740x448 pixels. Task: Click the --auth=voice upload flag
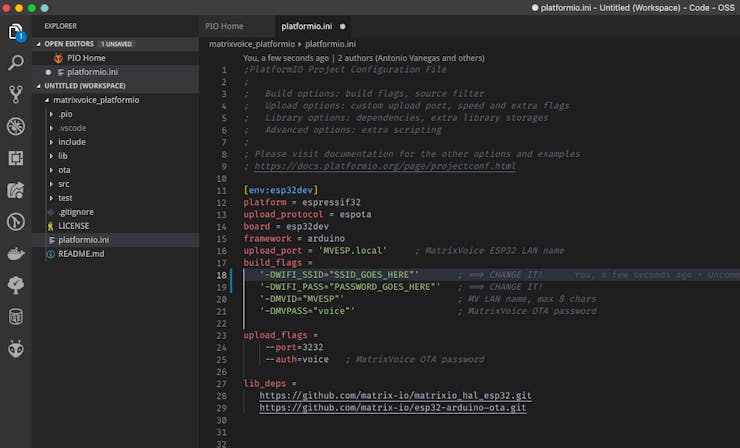pyautogui.click(x=297, y=360)
